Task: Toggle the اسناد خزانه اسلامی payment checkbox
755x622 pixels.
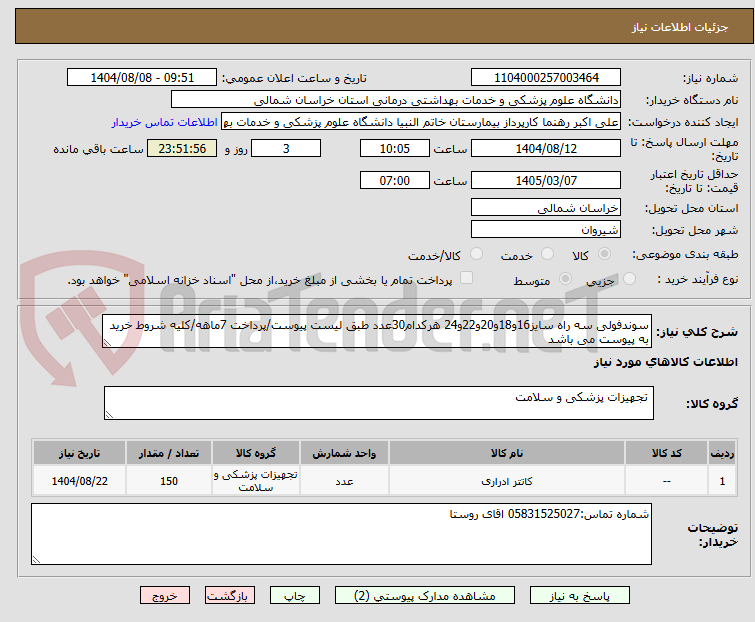Action: pyautogui.click(x=466, y=281)
